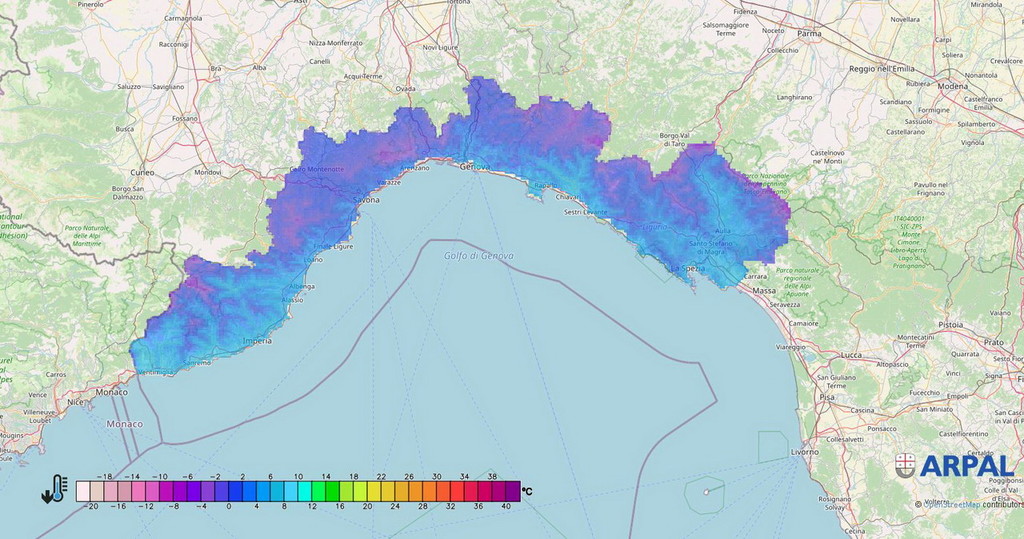Click the Imperia label on the coast
The image size is (1024, 539).
pos(257,342)
